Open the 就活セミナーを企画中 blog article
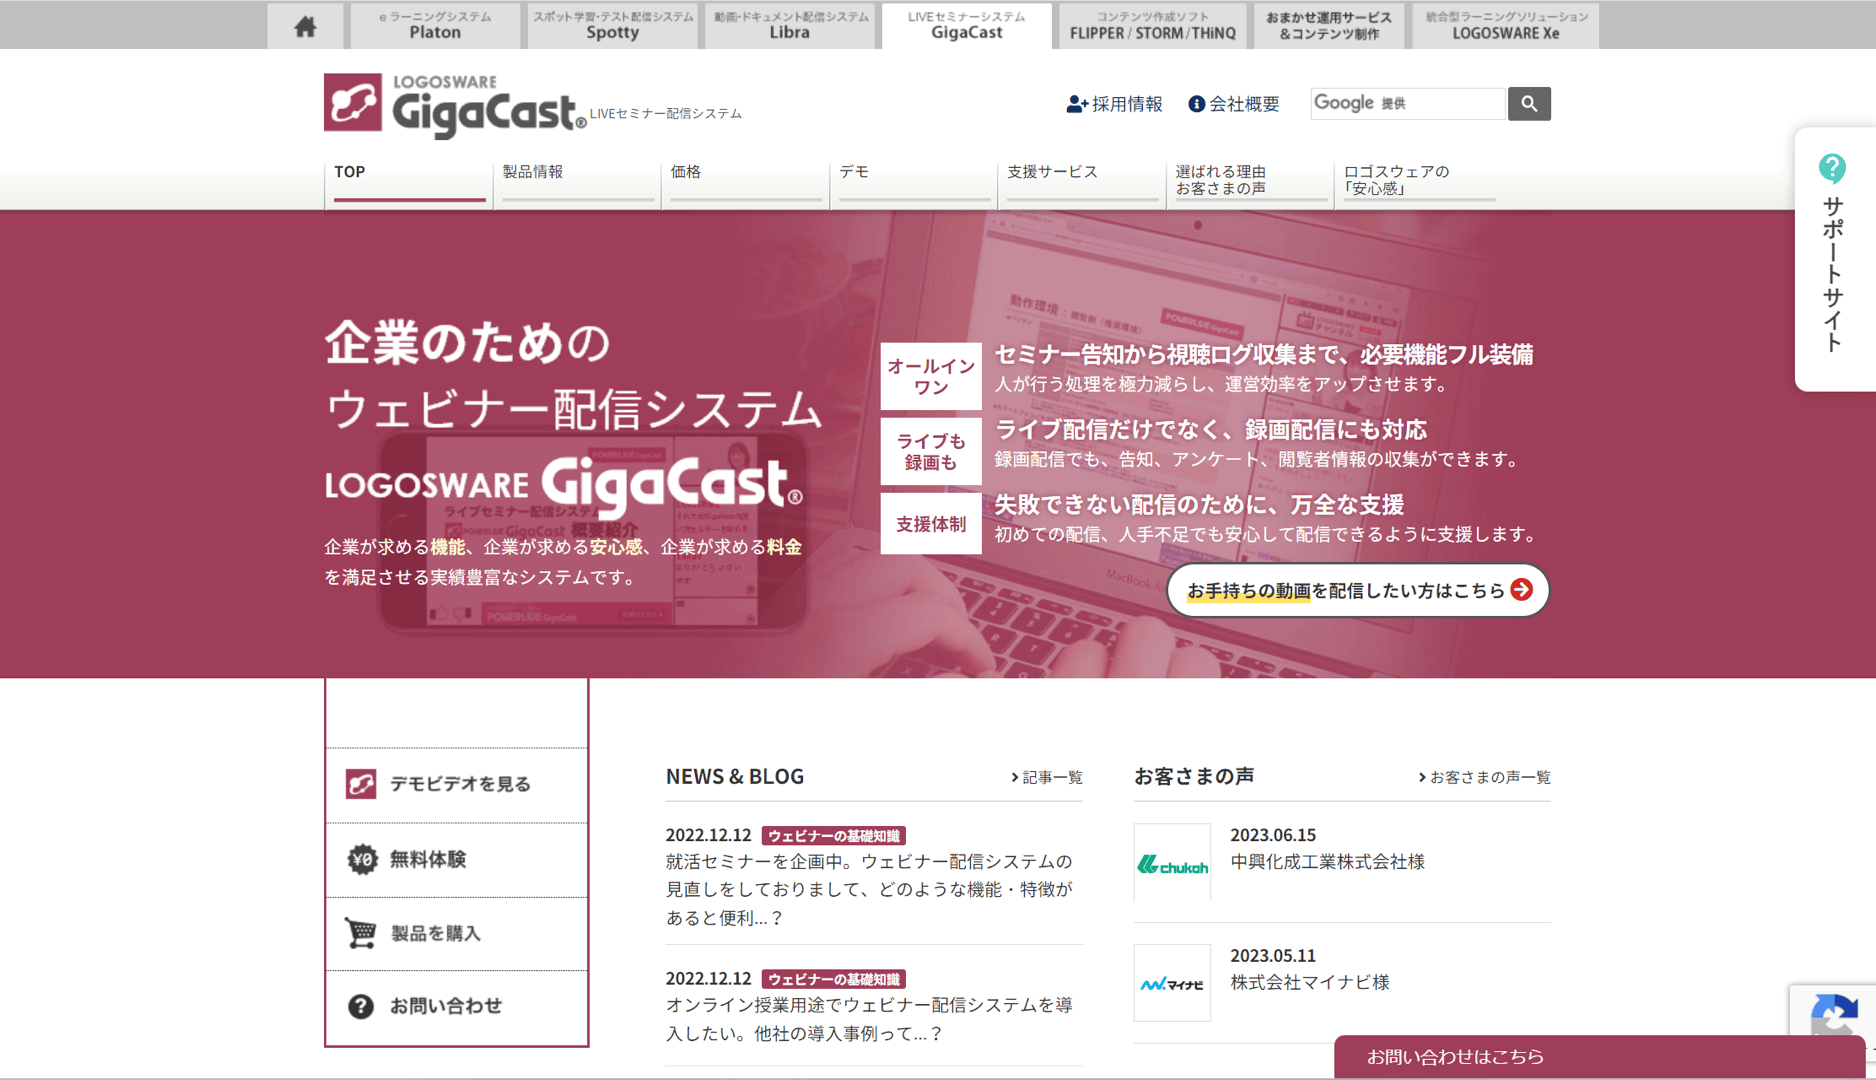This screenshot has width=1876, height=1080. click(869, 889)
